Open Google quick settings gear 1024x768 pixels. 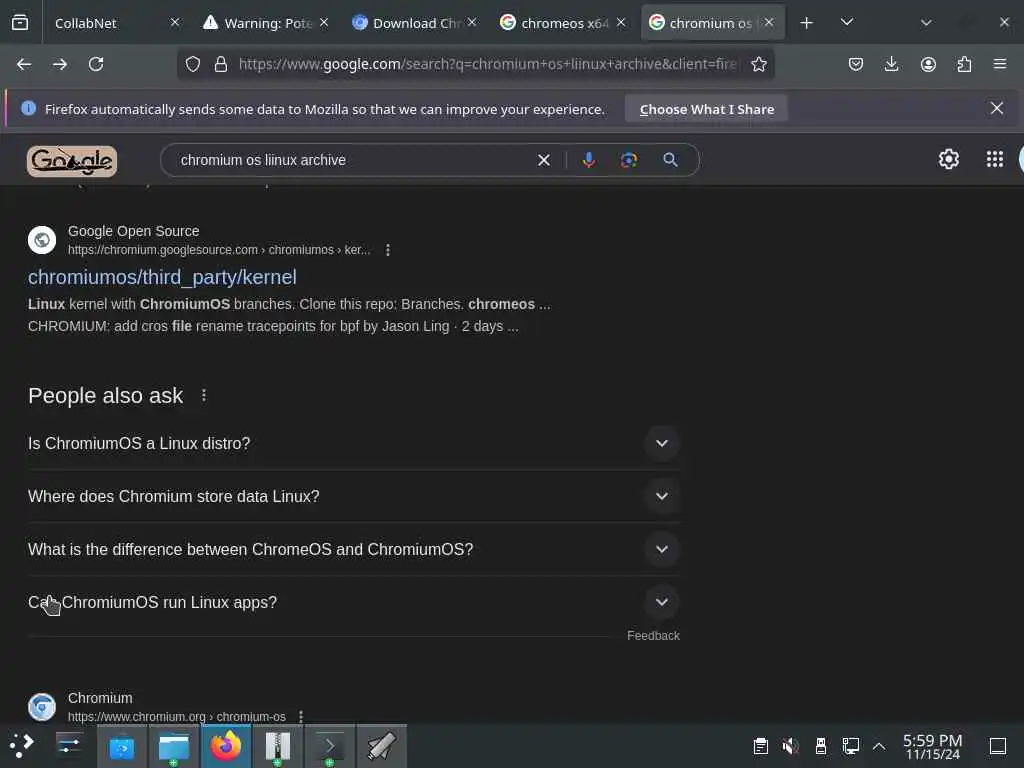(948, 159)
